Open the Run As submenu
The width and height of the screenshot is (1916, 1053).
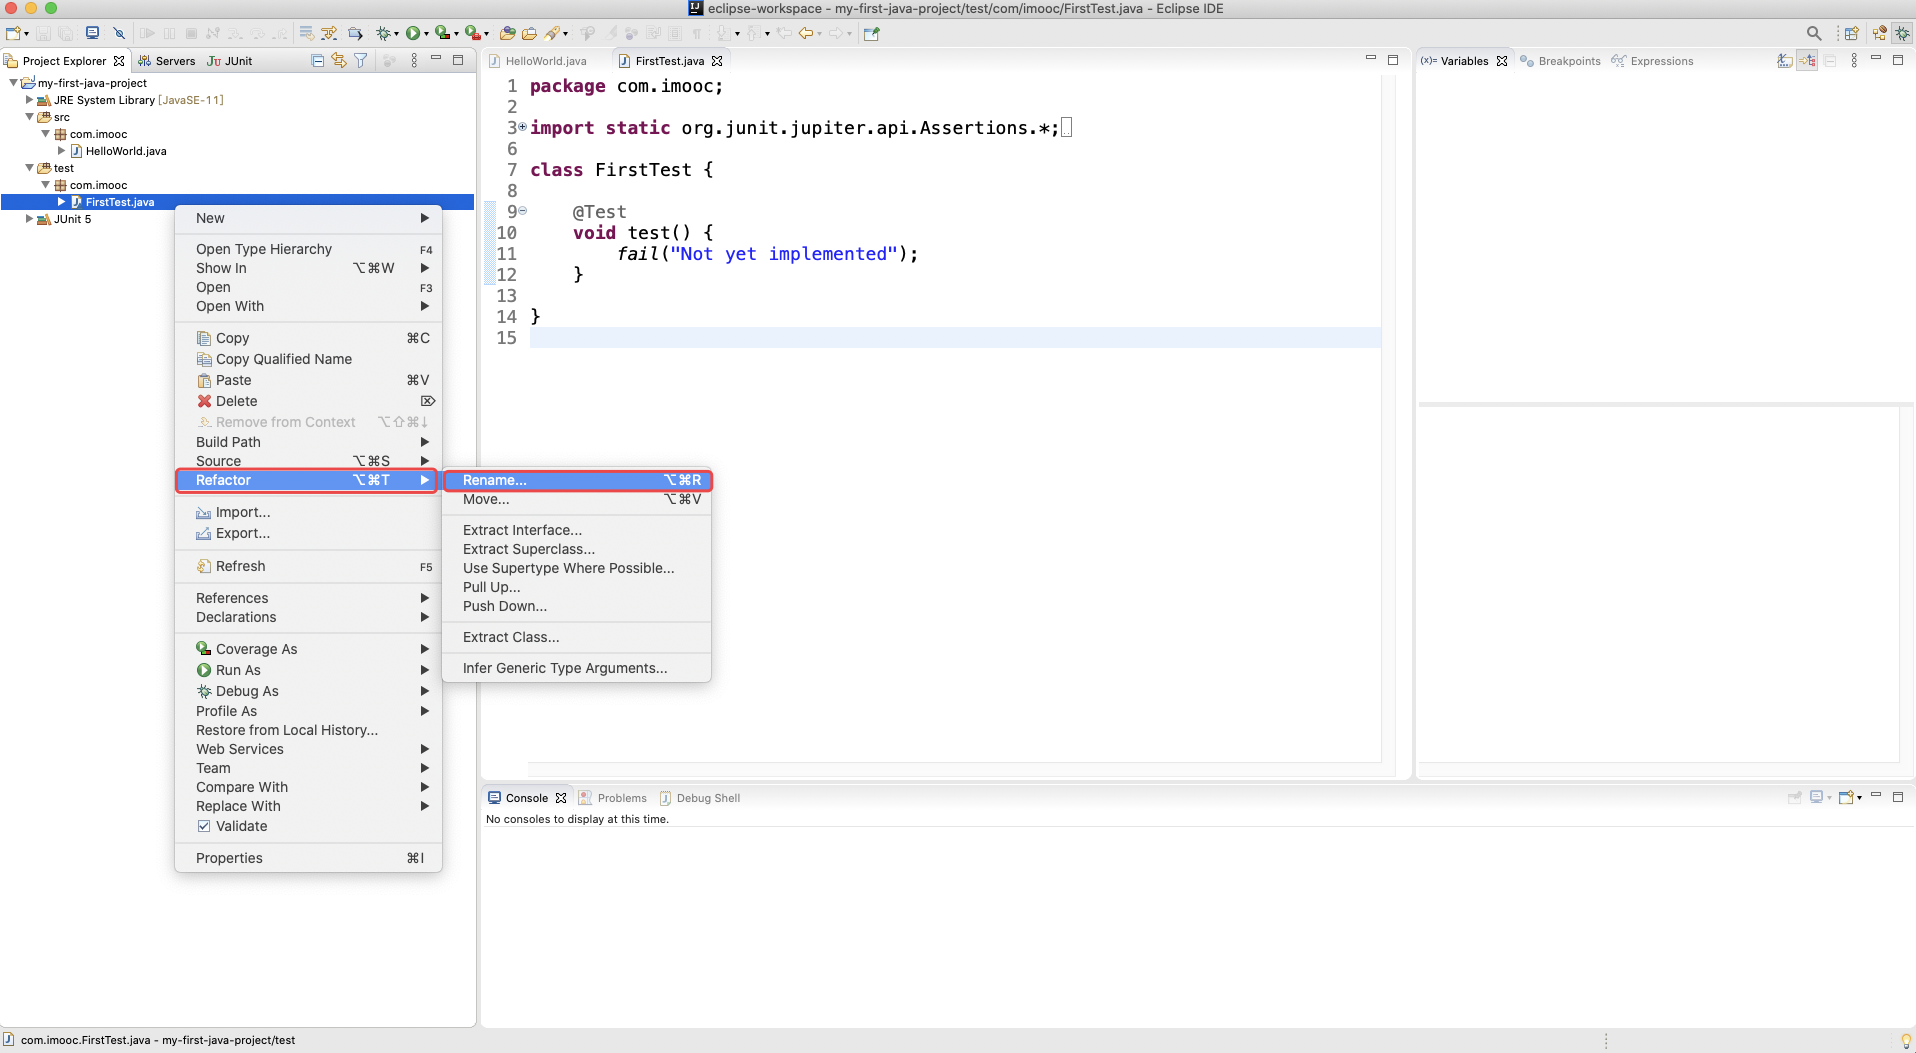click(x=308, y=670)
